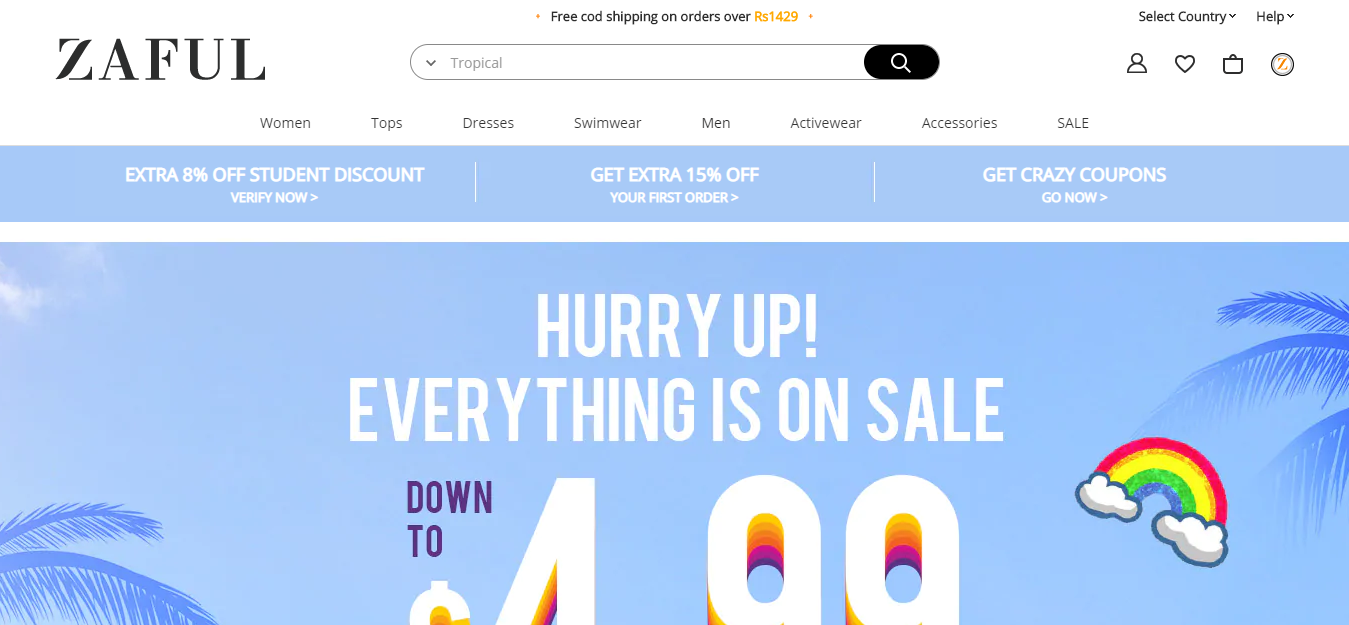Image resolution: width=1349 pixels, height=625 pixels.
Task: Expand the Help menu
Action: pos(1273,16)
